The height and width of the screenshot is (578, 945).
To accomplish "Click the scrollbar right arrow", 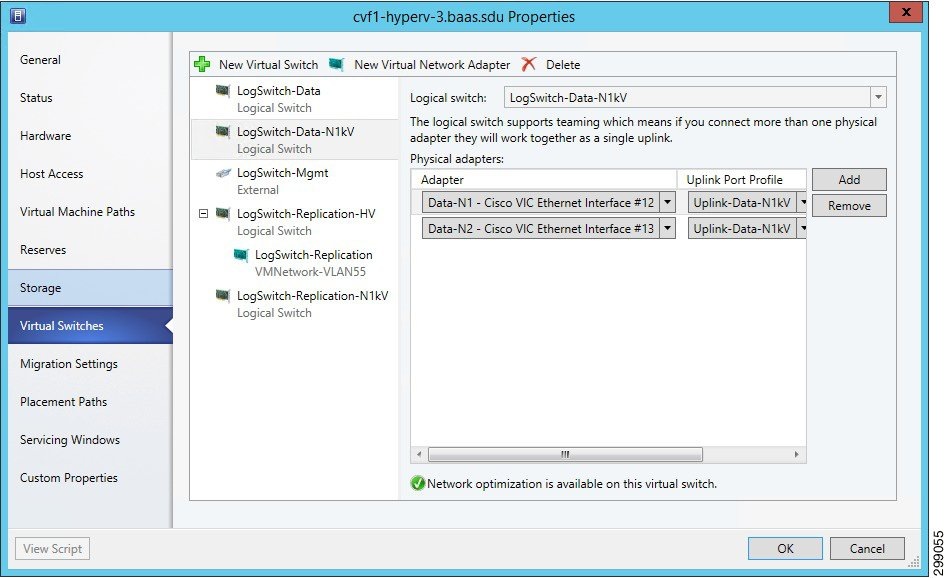I will [x=797, y=454].
